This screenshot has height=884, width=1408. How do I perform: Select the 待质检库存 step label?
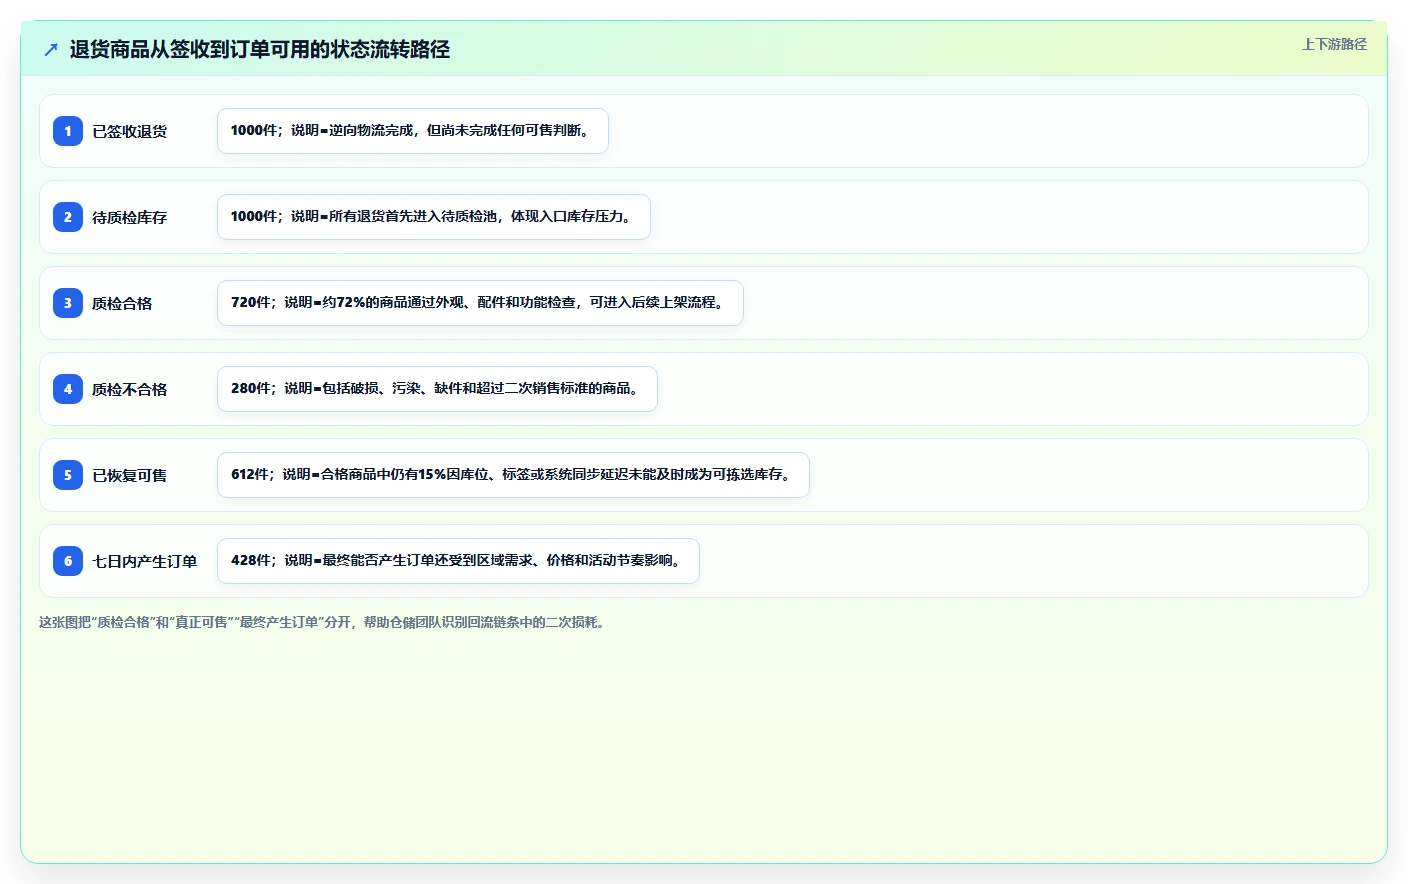click(130, 217)
